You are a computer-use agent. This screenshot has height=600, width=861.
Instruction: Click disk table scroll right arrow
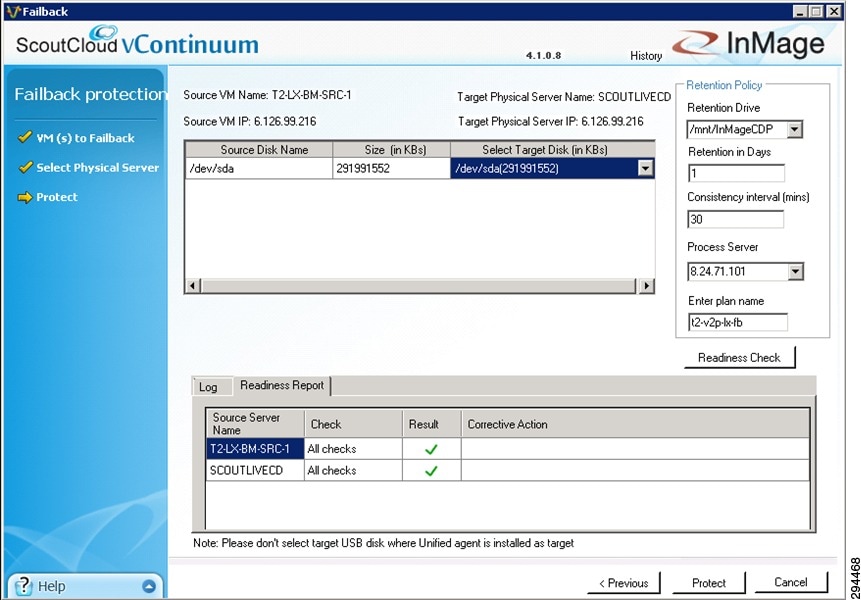(646, 285)
